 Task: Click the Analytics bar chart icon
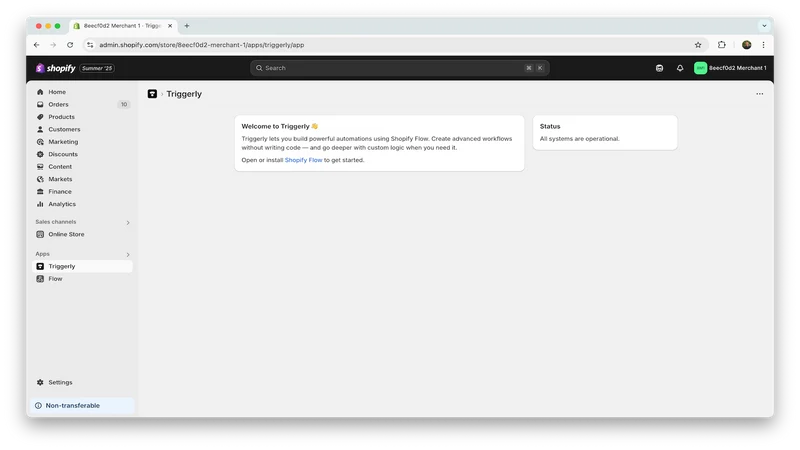point(40,204)
